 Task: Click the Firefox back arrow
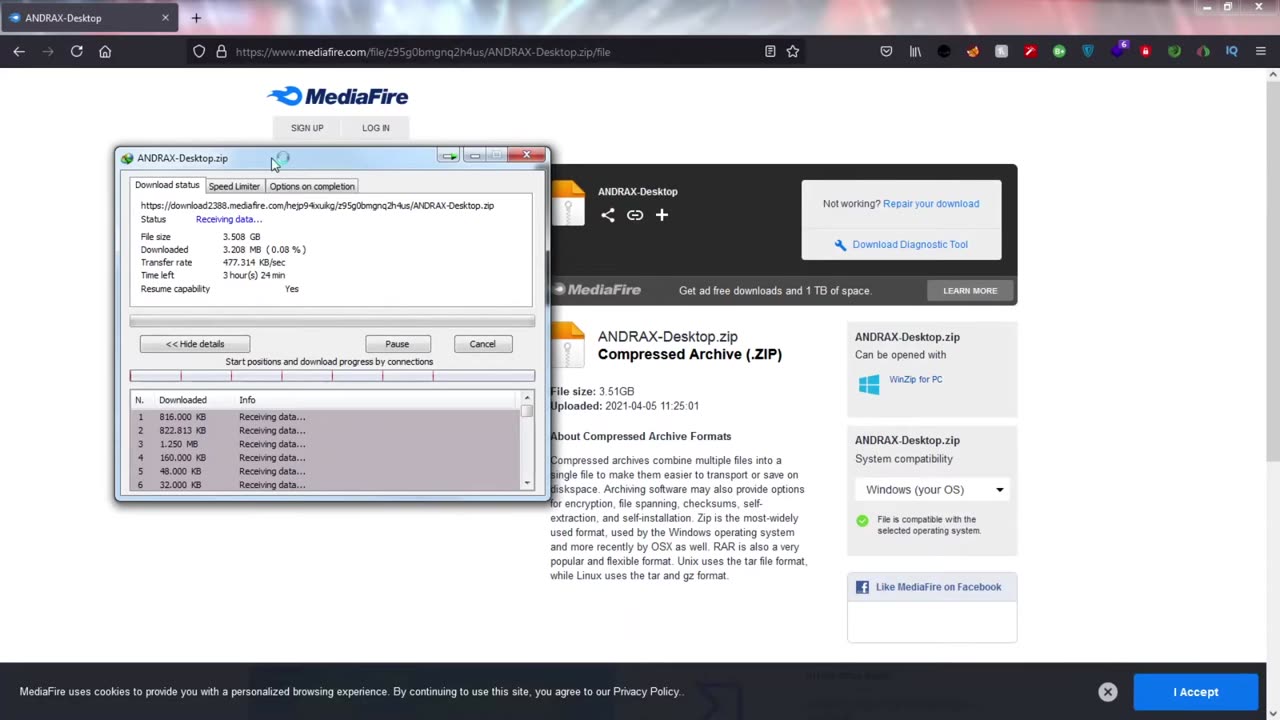tap(19, 51)
